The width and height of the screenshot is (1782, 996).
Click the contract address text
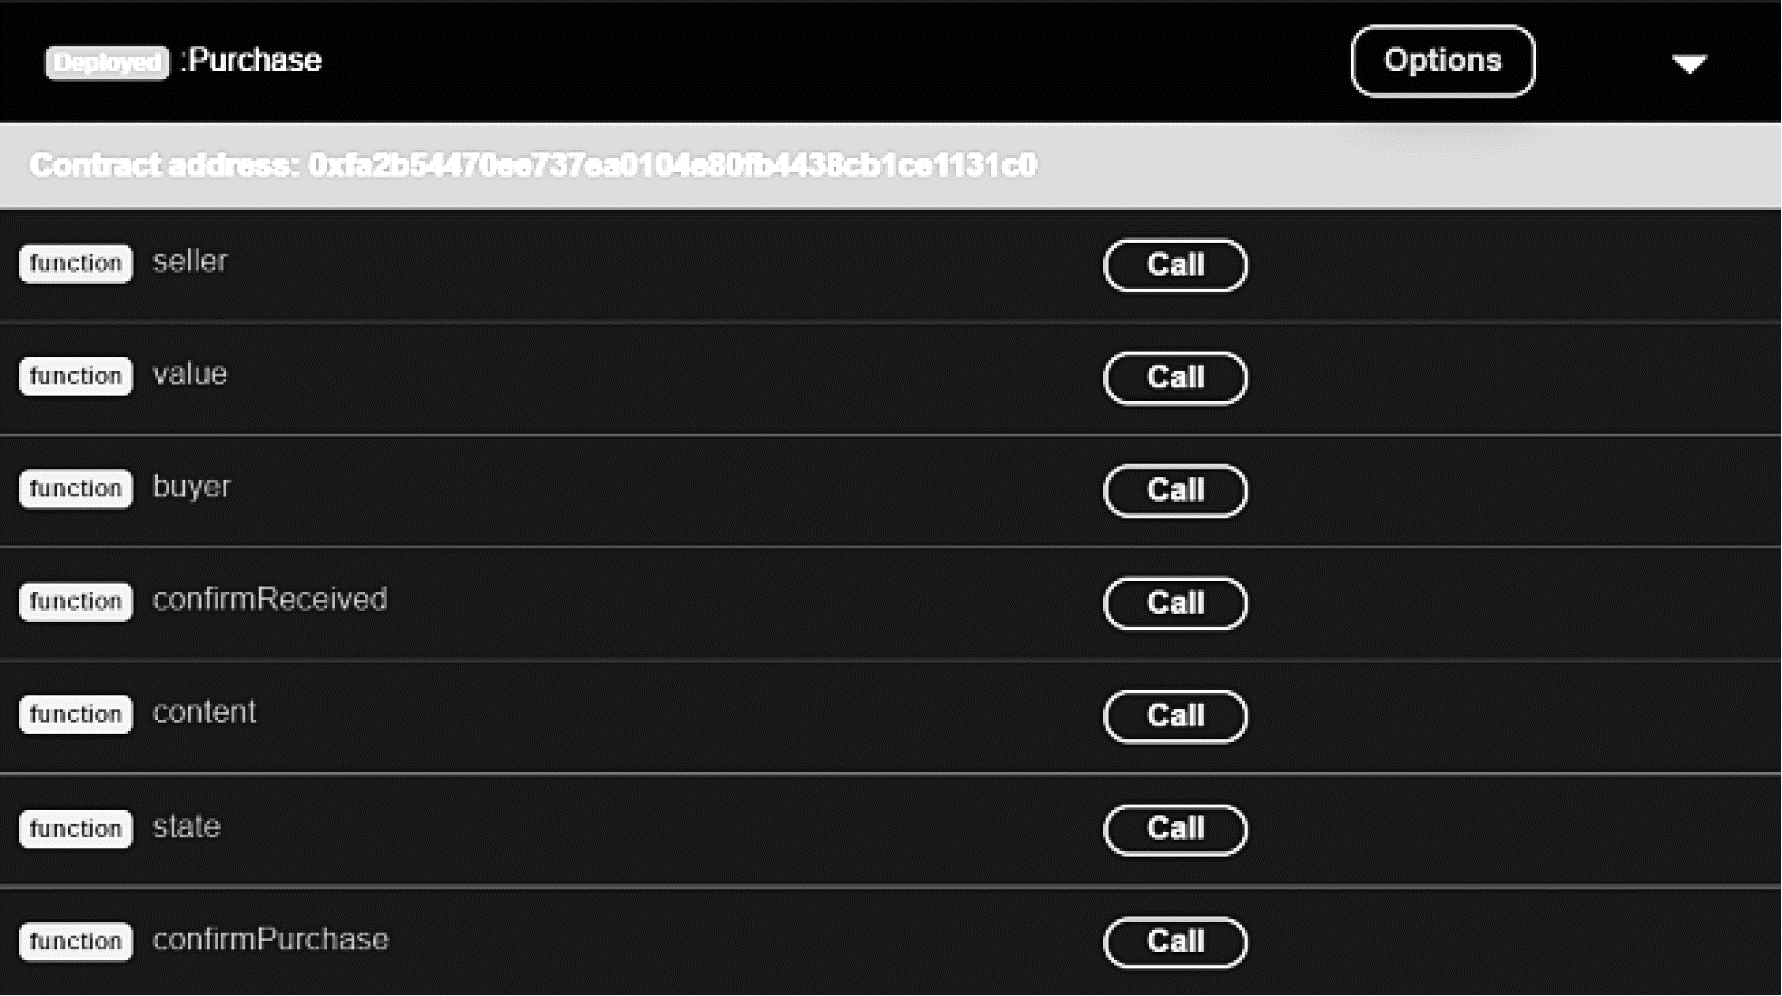click(532, 165)
